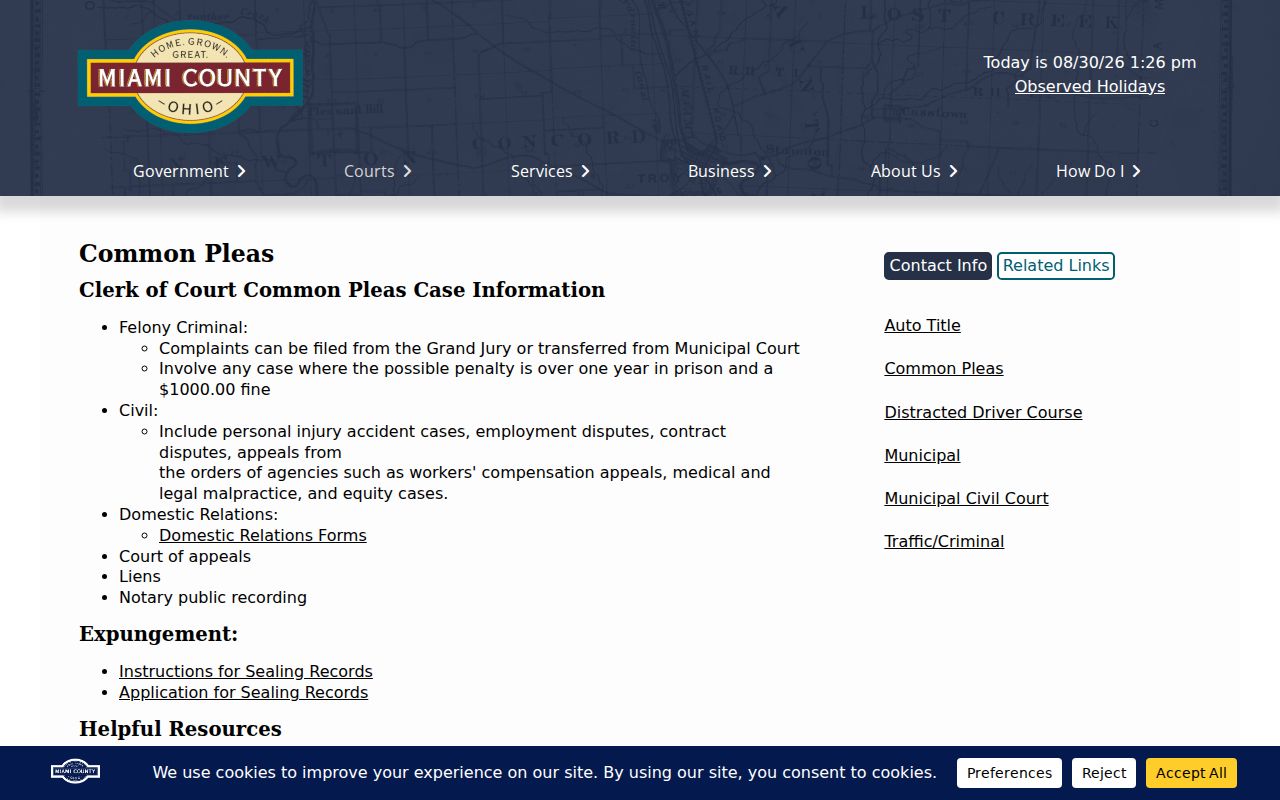Open Application for Sealing Records link
This screenshot has height=800, width=1280.
pos(243,692)
